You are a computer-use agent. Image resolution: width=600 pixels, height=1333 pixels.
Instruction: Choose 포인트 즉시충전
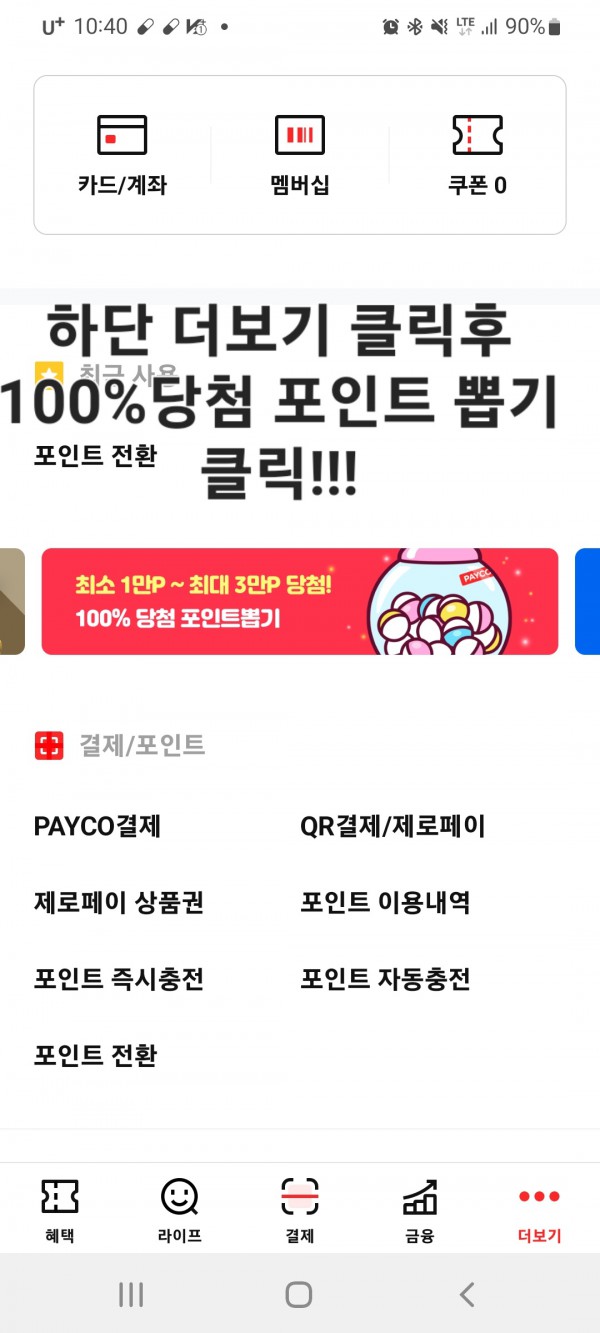[119, 978]
